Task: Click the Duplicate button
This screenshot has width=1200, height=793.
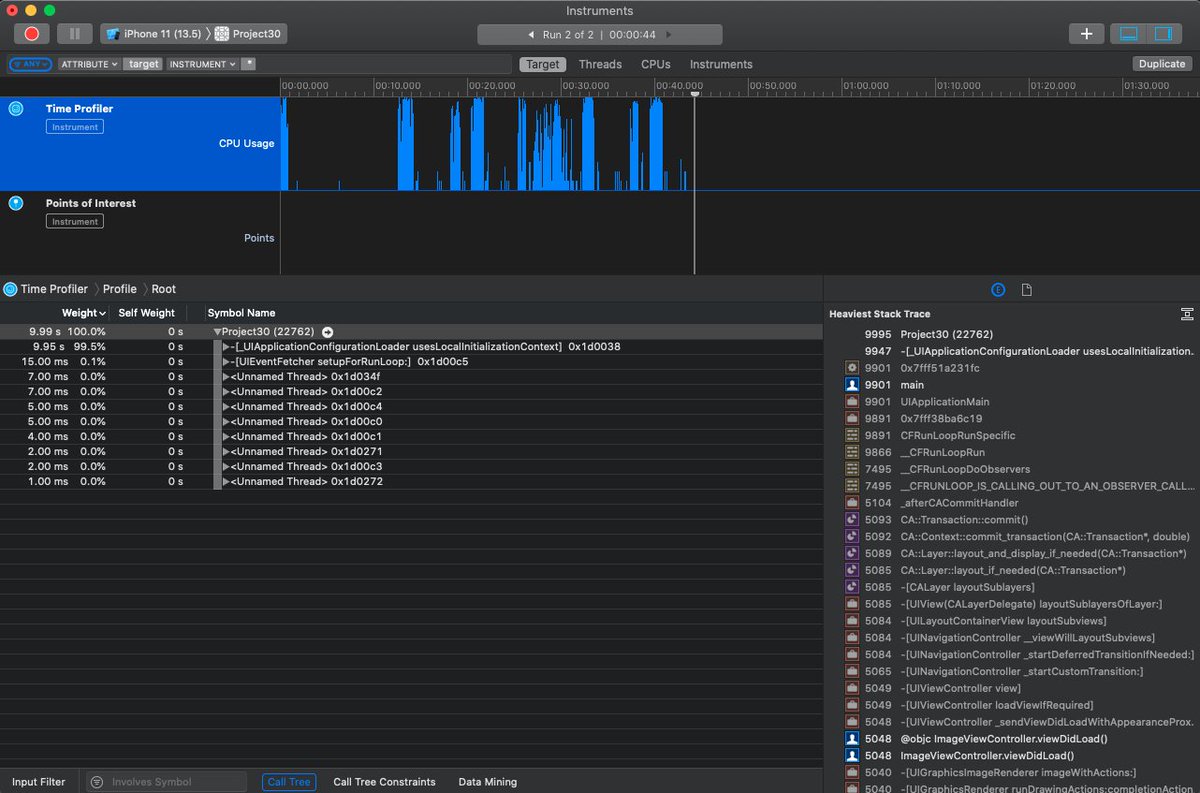Action: (1162, 64)
